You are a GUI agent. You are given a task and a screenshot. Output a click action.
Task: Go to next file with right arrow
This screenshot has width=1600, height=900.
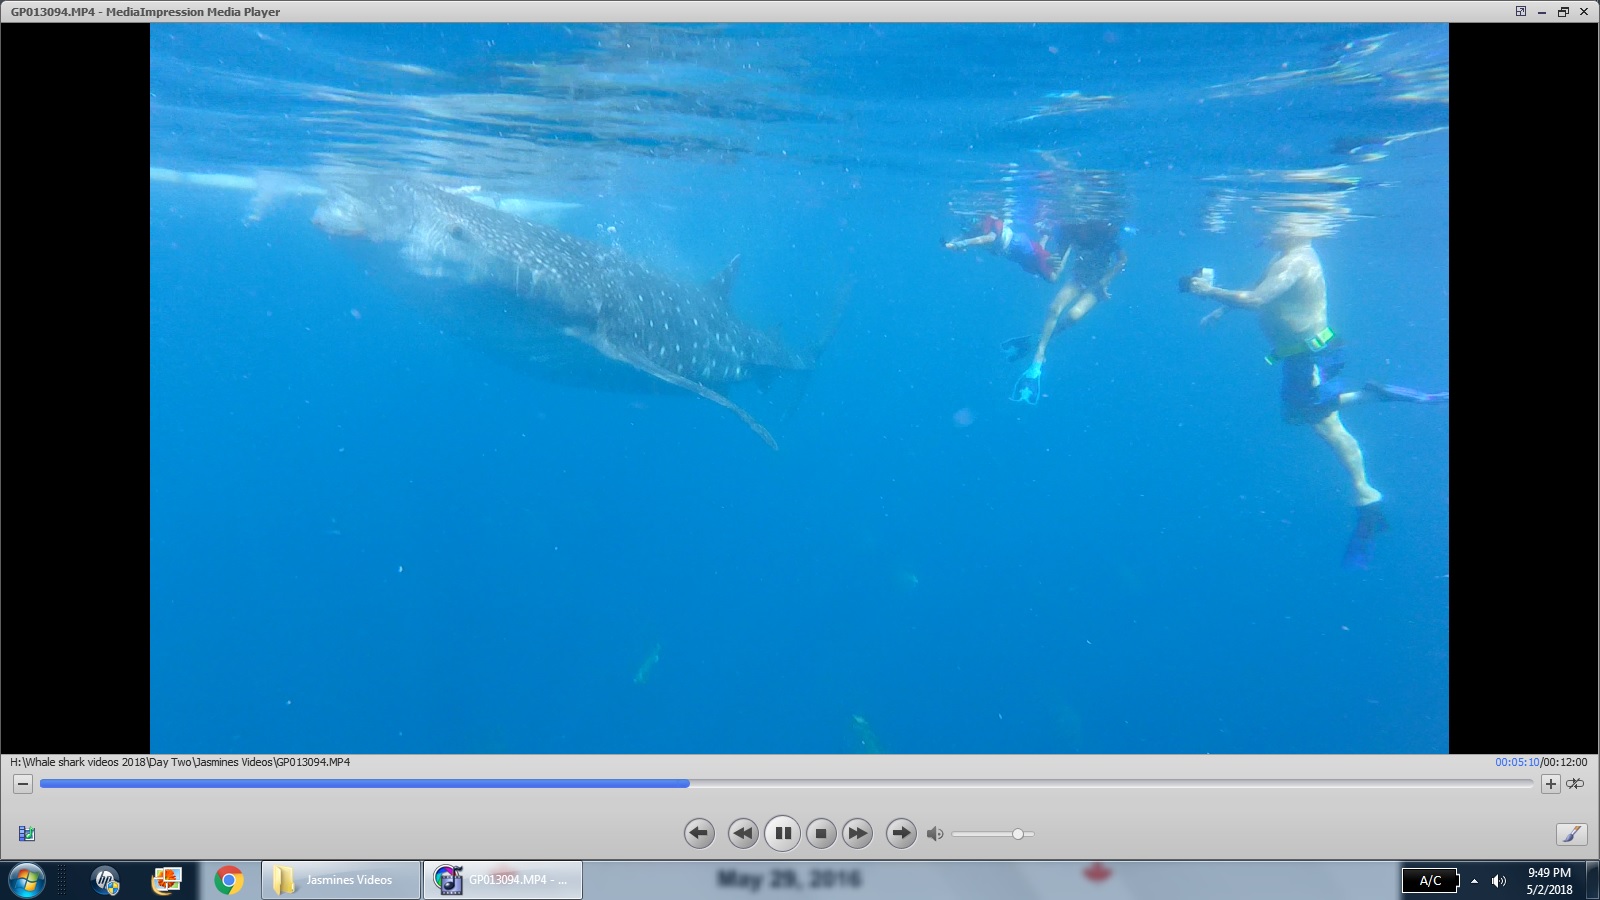(901, 833)
